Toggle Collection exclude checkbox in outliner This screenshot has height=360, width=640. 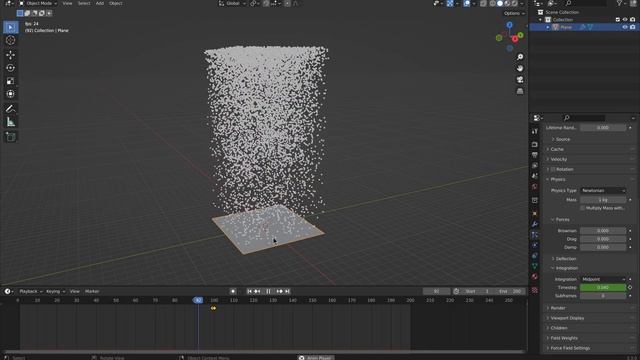click(618, 20)
